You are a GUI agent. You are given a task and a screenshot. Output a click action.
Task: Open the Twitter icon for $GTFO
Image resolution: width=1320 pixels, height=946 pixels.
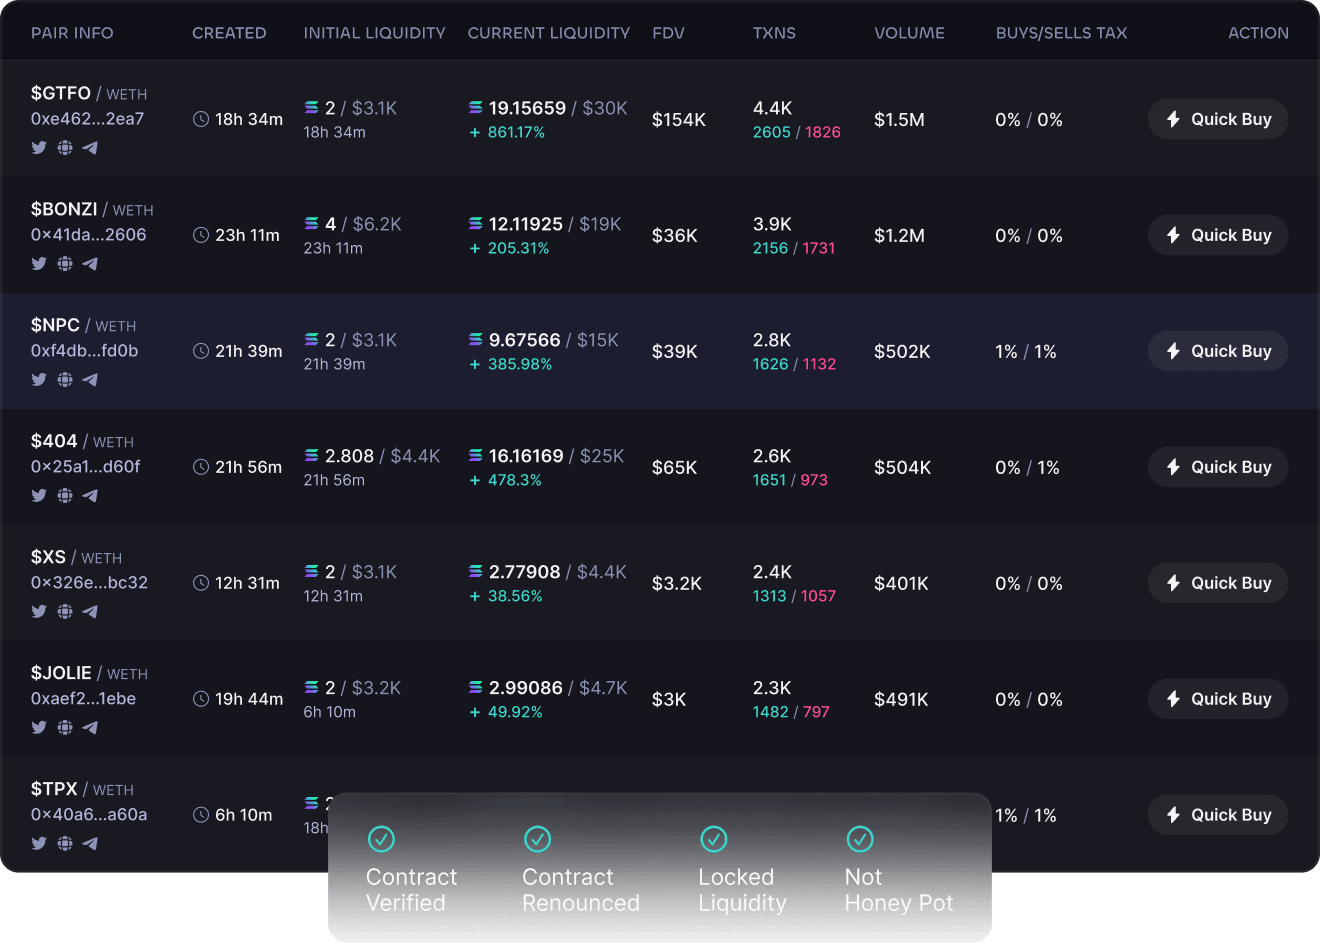tap(39, 148)
